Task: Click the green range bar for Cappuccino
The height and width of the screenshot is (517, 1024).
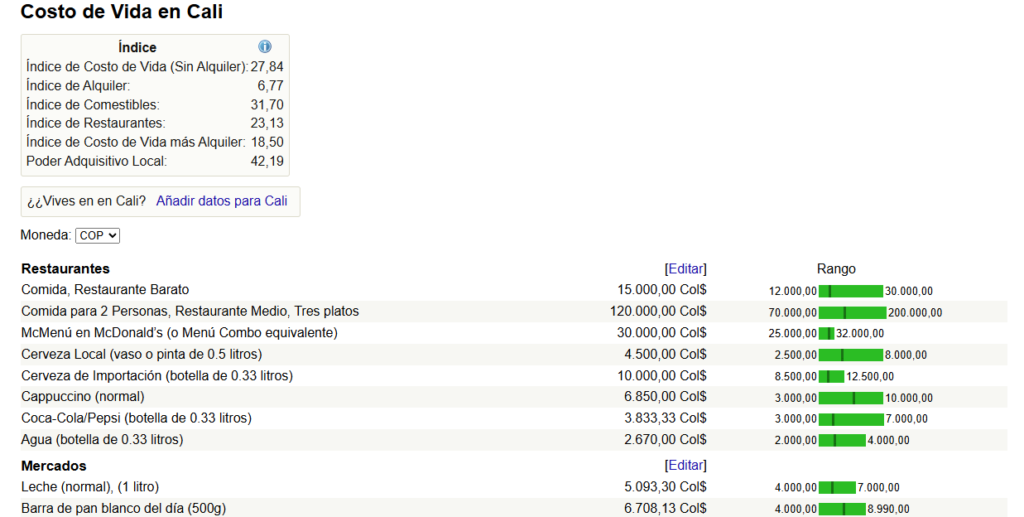Action: pyautogui.click(x=851, y=398)
